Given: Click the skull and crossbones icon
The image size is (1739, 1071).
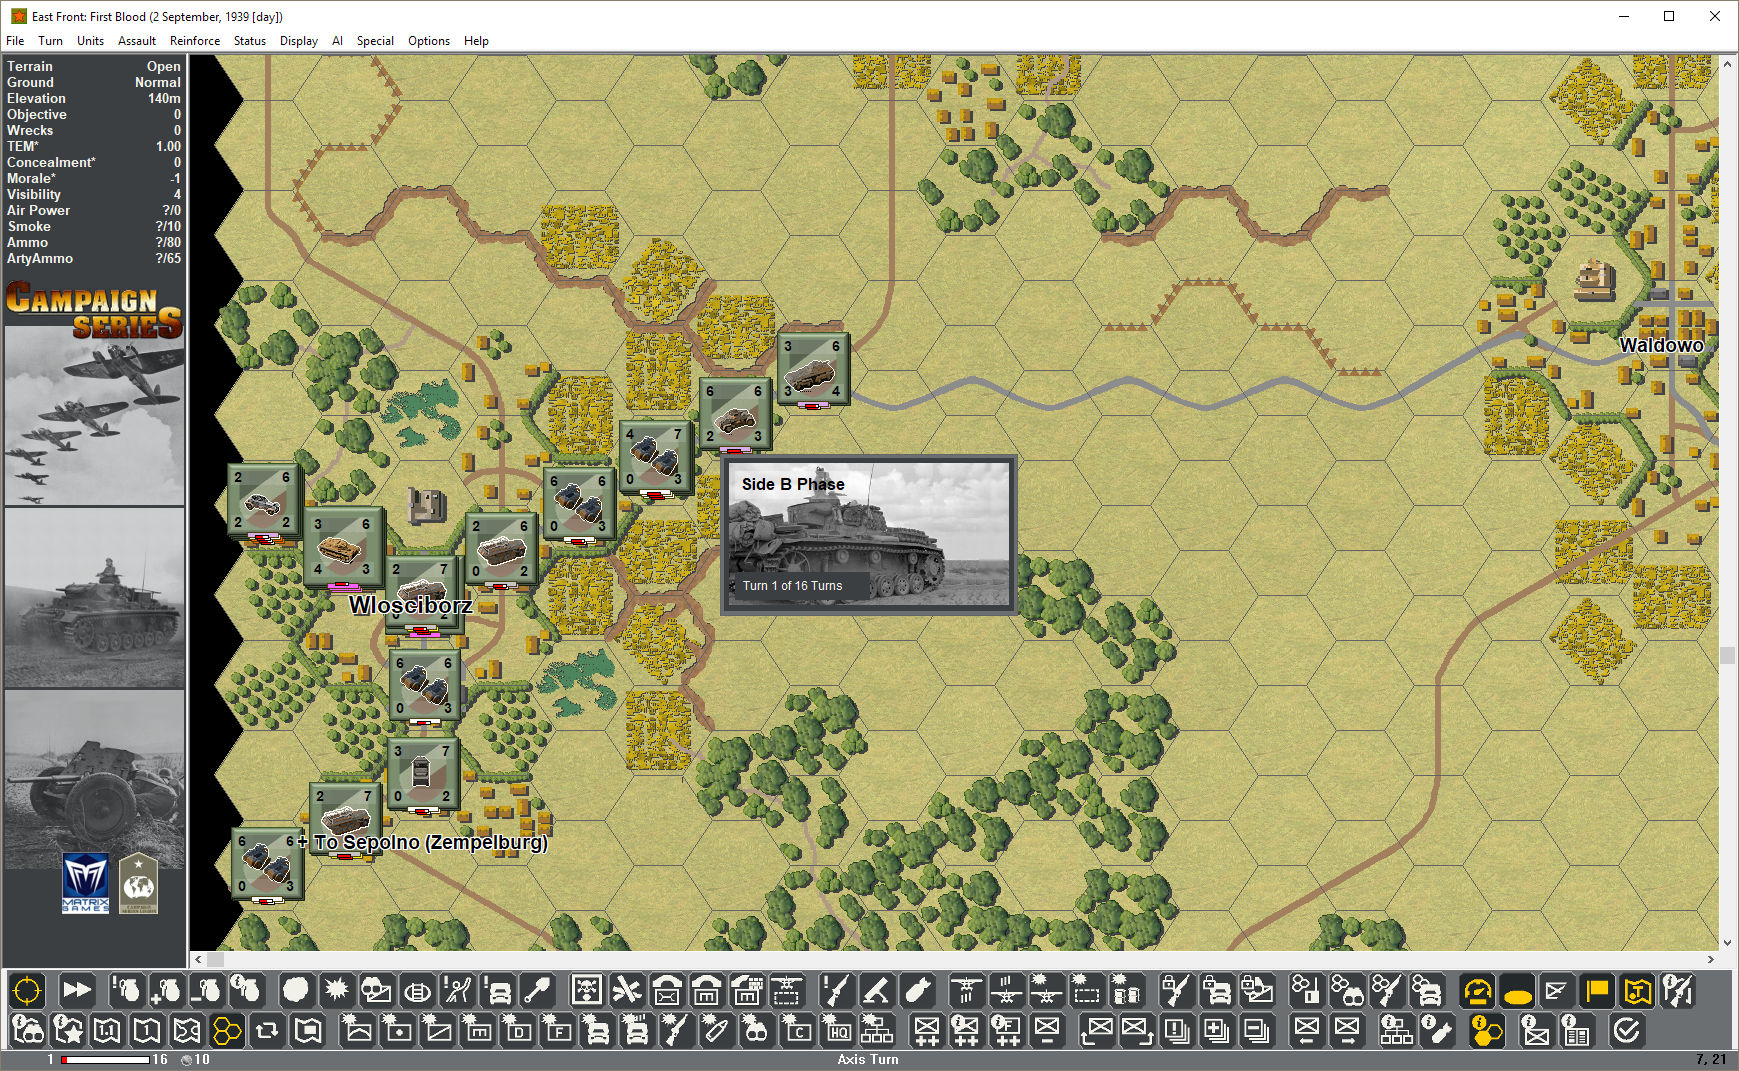Looking at the screenshot, I should tap(587, 991).
